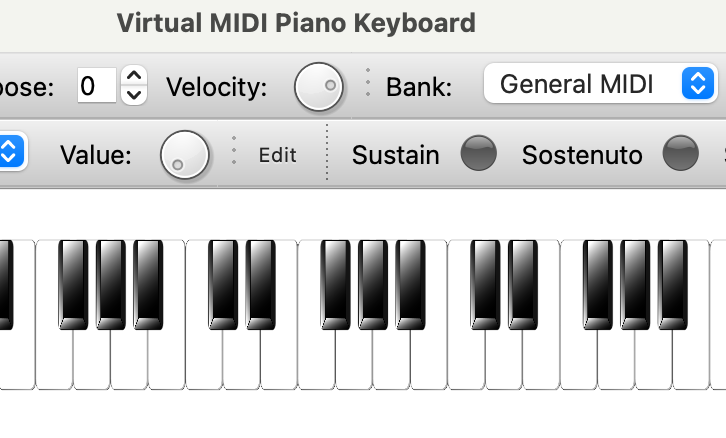Open the controller dropdown left of Value
The width and height of the screenshot is (726, 438).
point(10,153)
